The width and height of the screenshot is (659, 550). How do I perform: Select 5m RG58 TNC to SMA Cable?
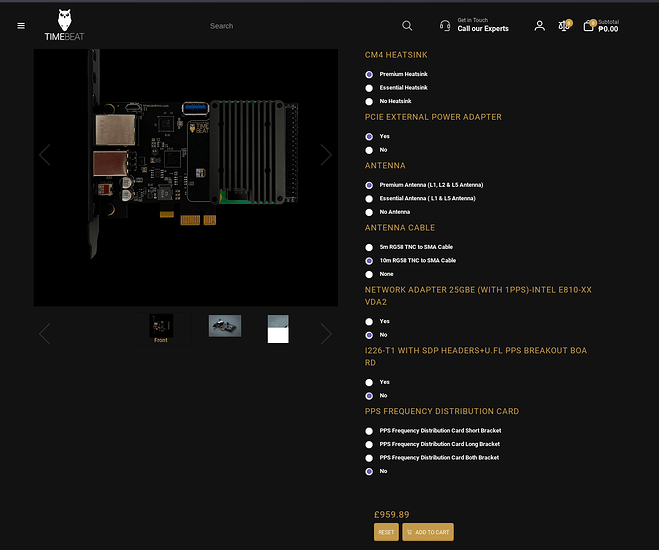[x=369, y=247]
